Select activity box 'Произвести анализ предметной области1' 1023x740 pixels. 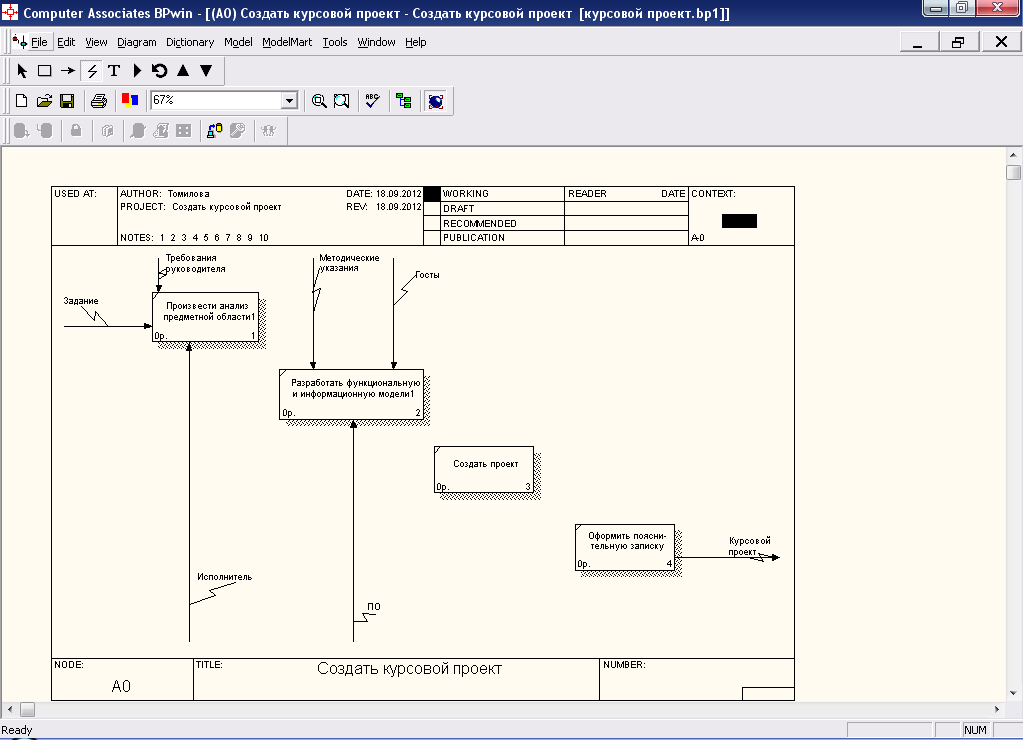tap(206, 317)
